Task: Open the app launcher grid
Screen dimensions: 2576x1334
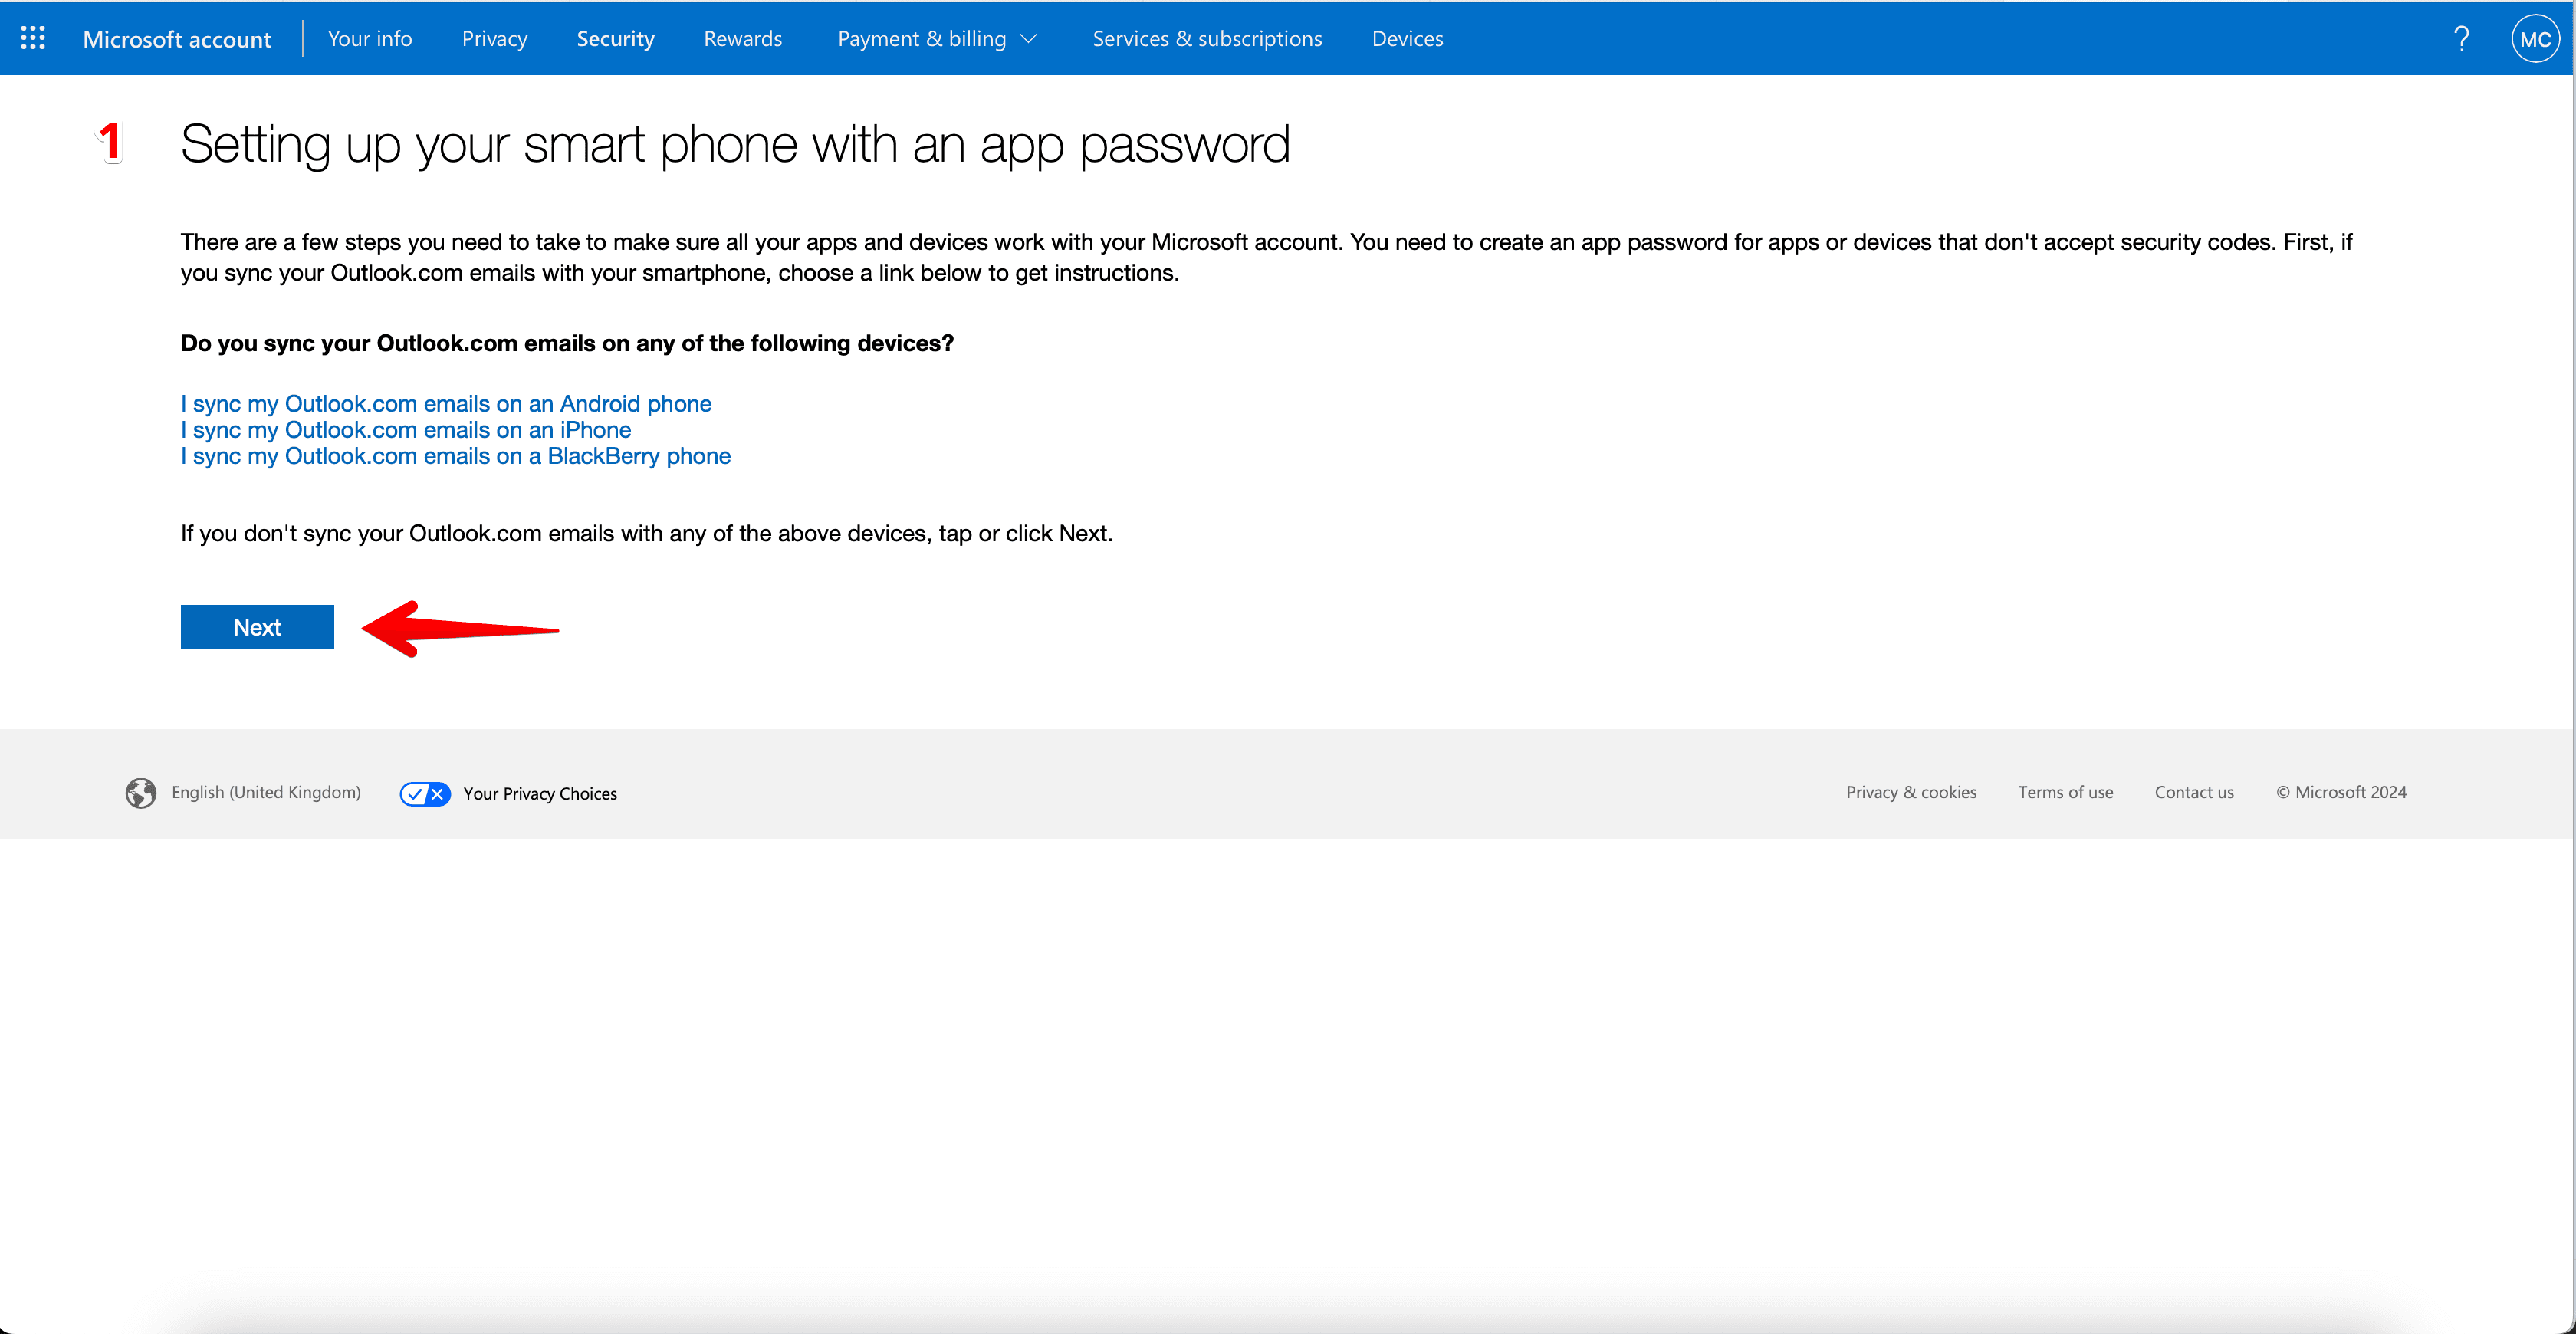Action: click(x=33, y=37)
